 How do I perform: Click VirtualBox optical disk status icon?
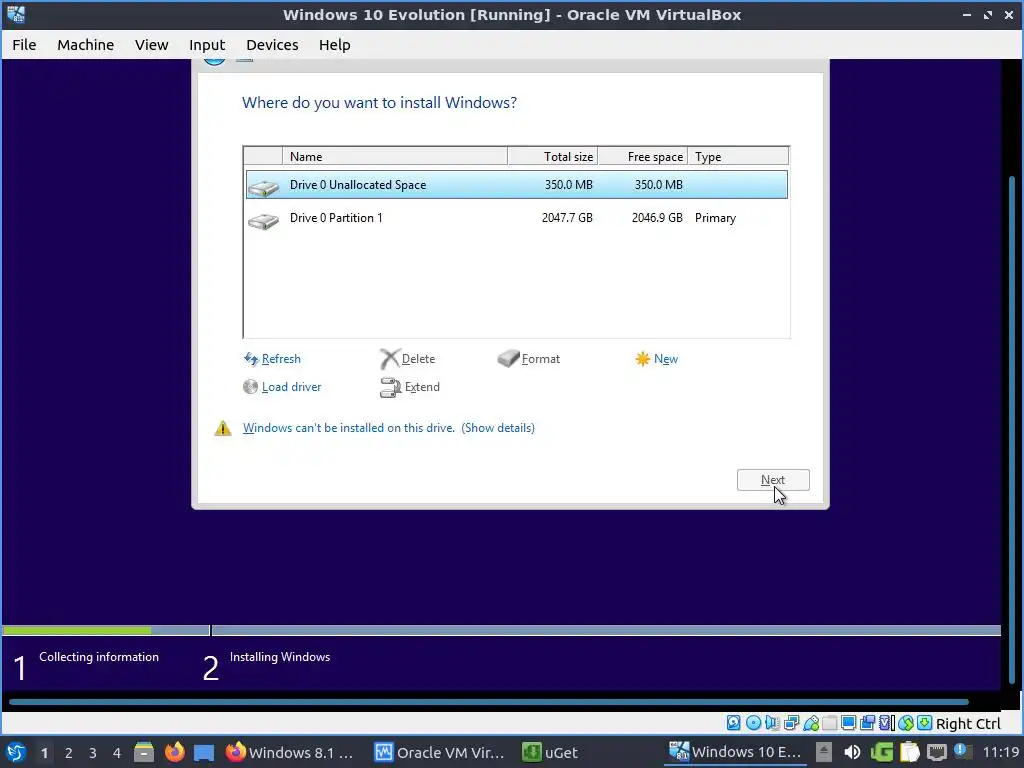pyautogui.click(x=753, y=723)
